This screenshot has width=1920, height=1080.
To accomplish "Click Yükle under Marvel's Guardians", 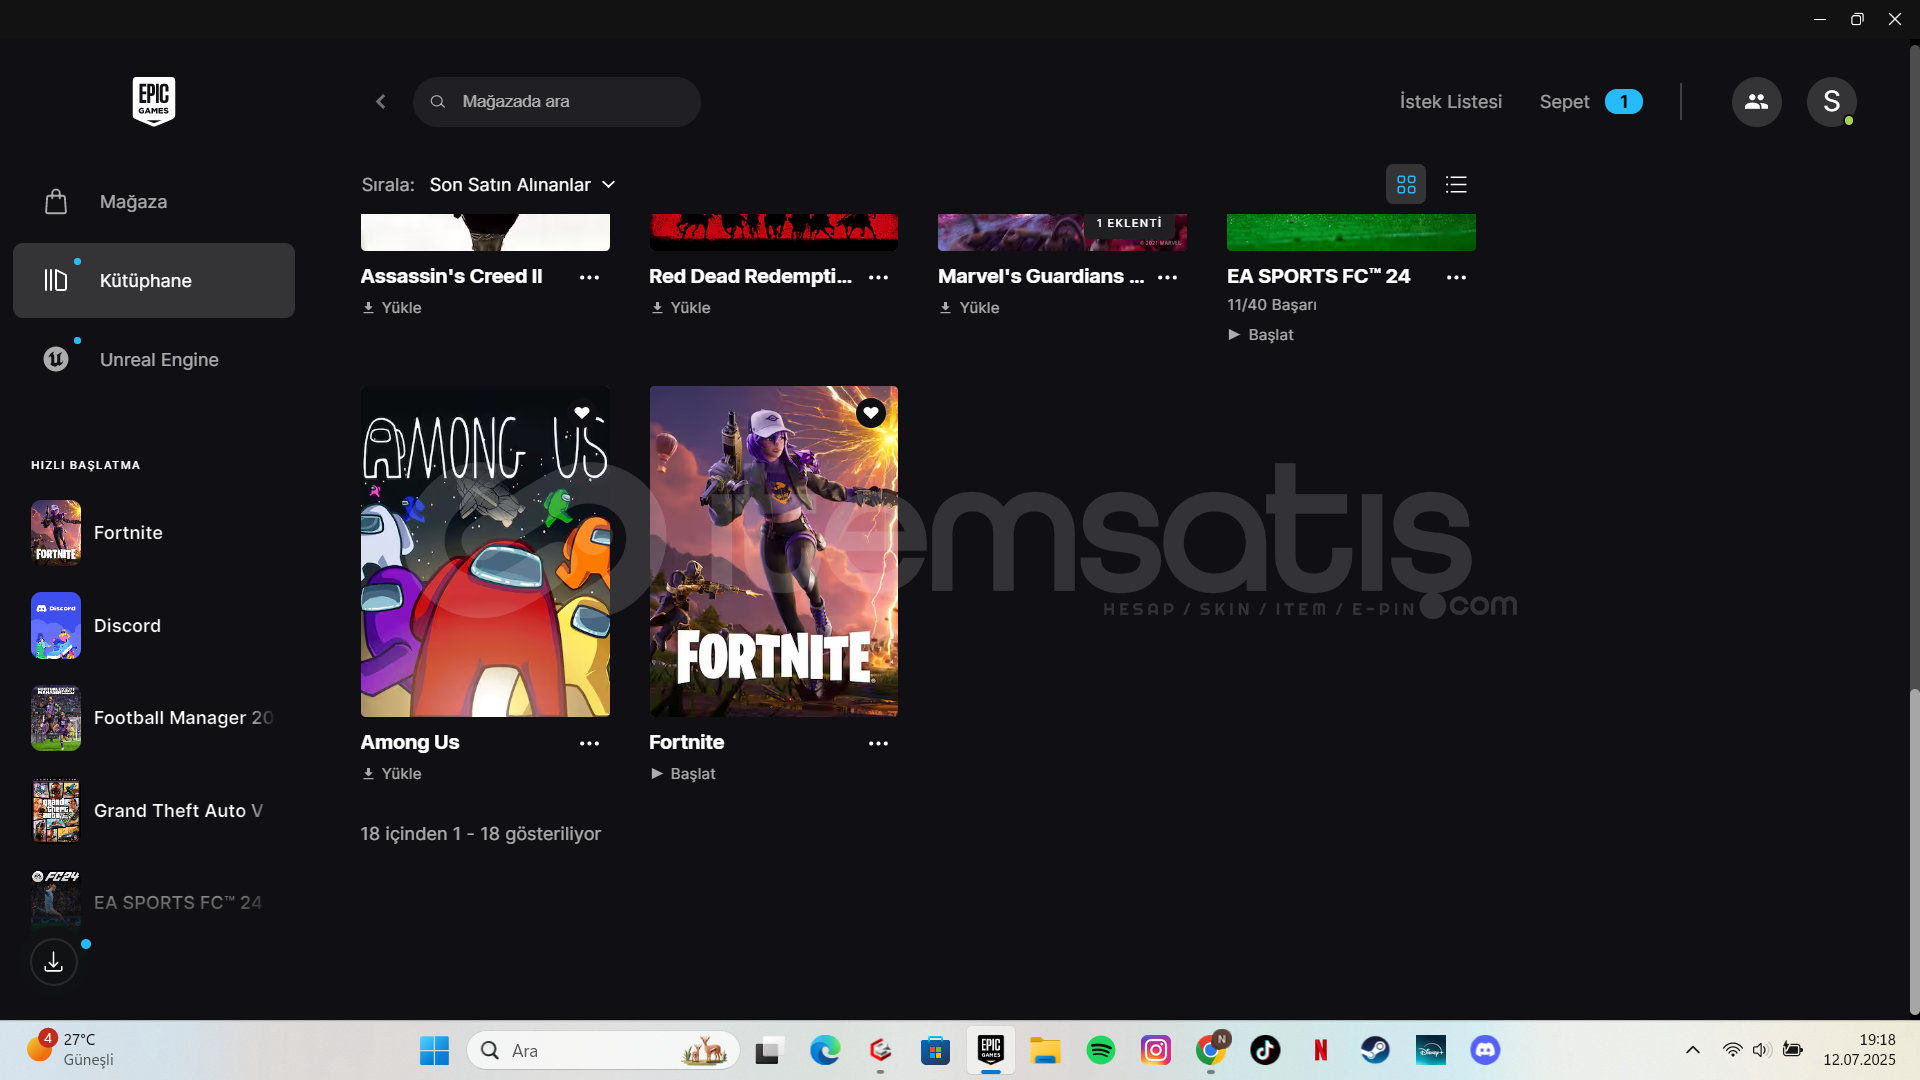I will (970, 308).
